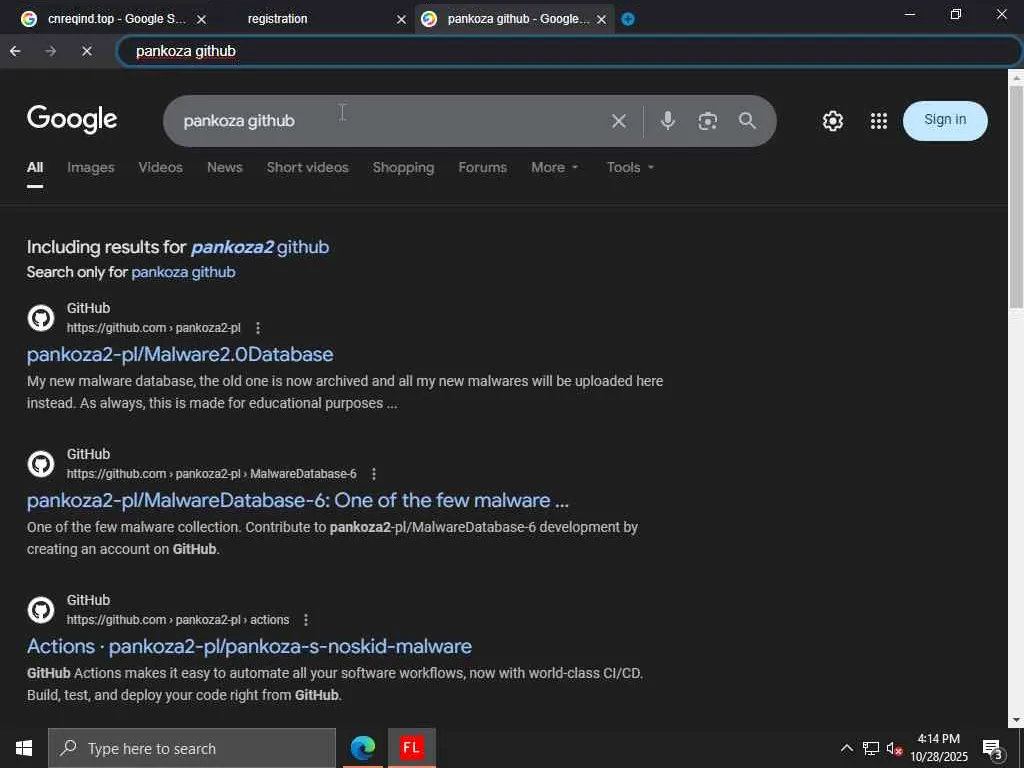Click GitHub favicon of MalwareDatabase-6 result
This screenshot has width=1024, height=768.
40,464
